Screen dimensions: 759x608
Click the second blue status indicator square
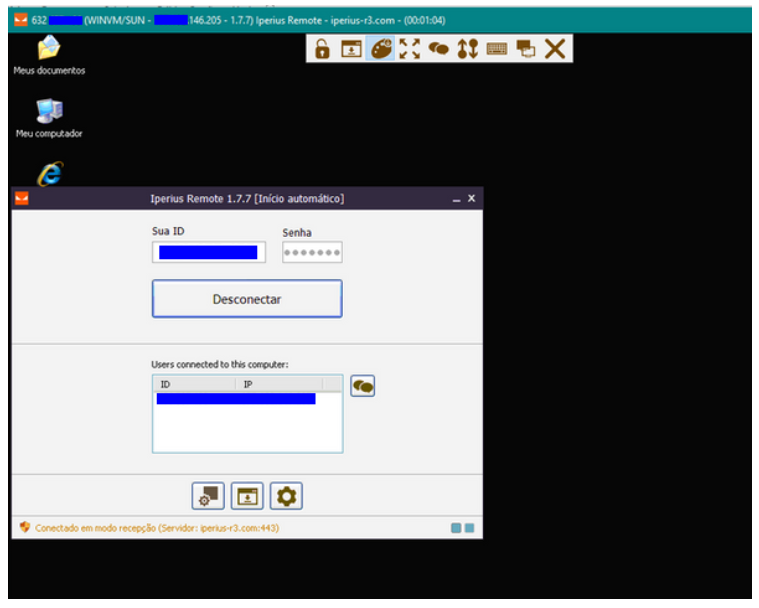pos(470,528)
